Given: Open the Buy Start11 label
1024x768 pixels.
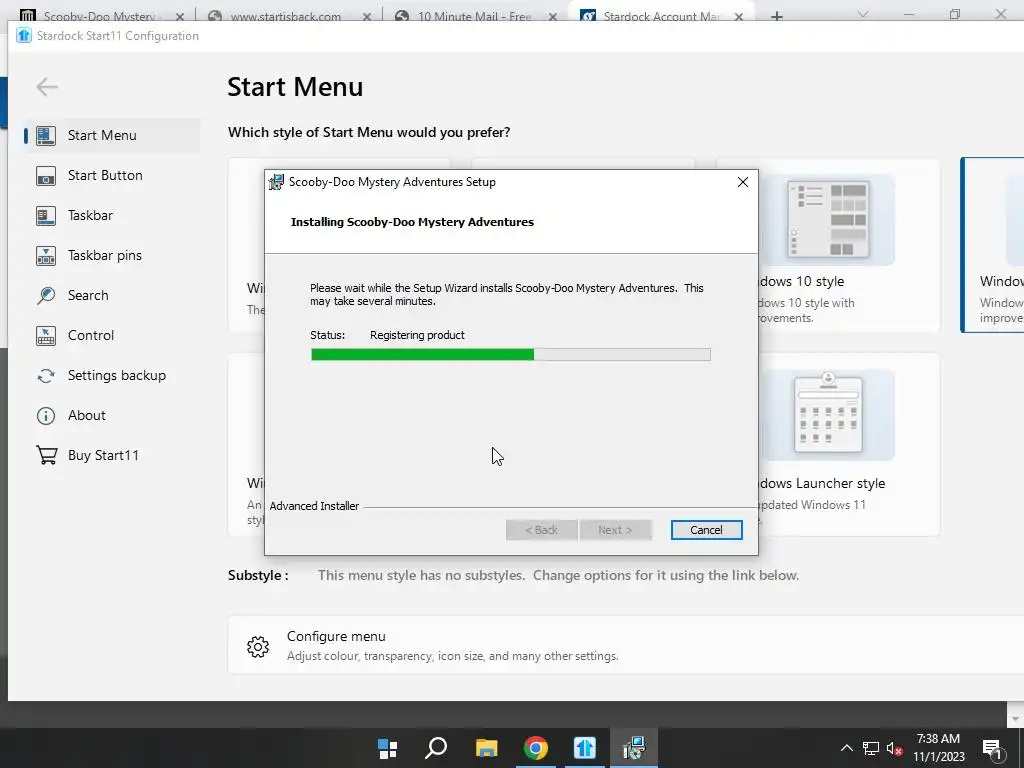Looking at the screenshot, I should pos(103,455).
